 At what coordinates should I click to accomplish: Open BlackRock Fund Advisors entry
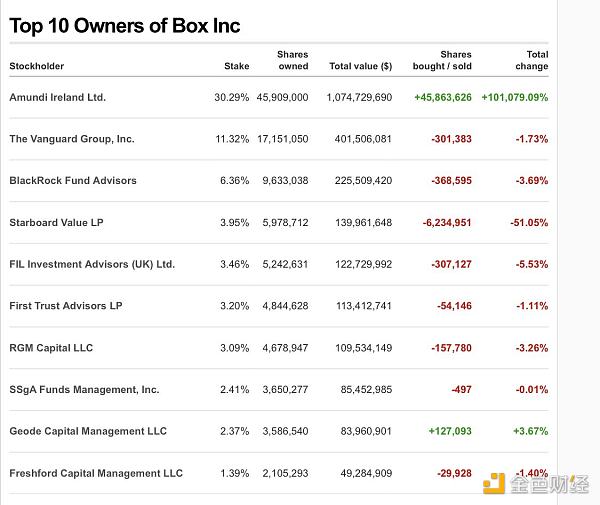coord(72,181)
